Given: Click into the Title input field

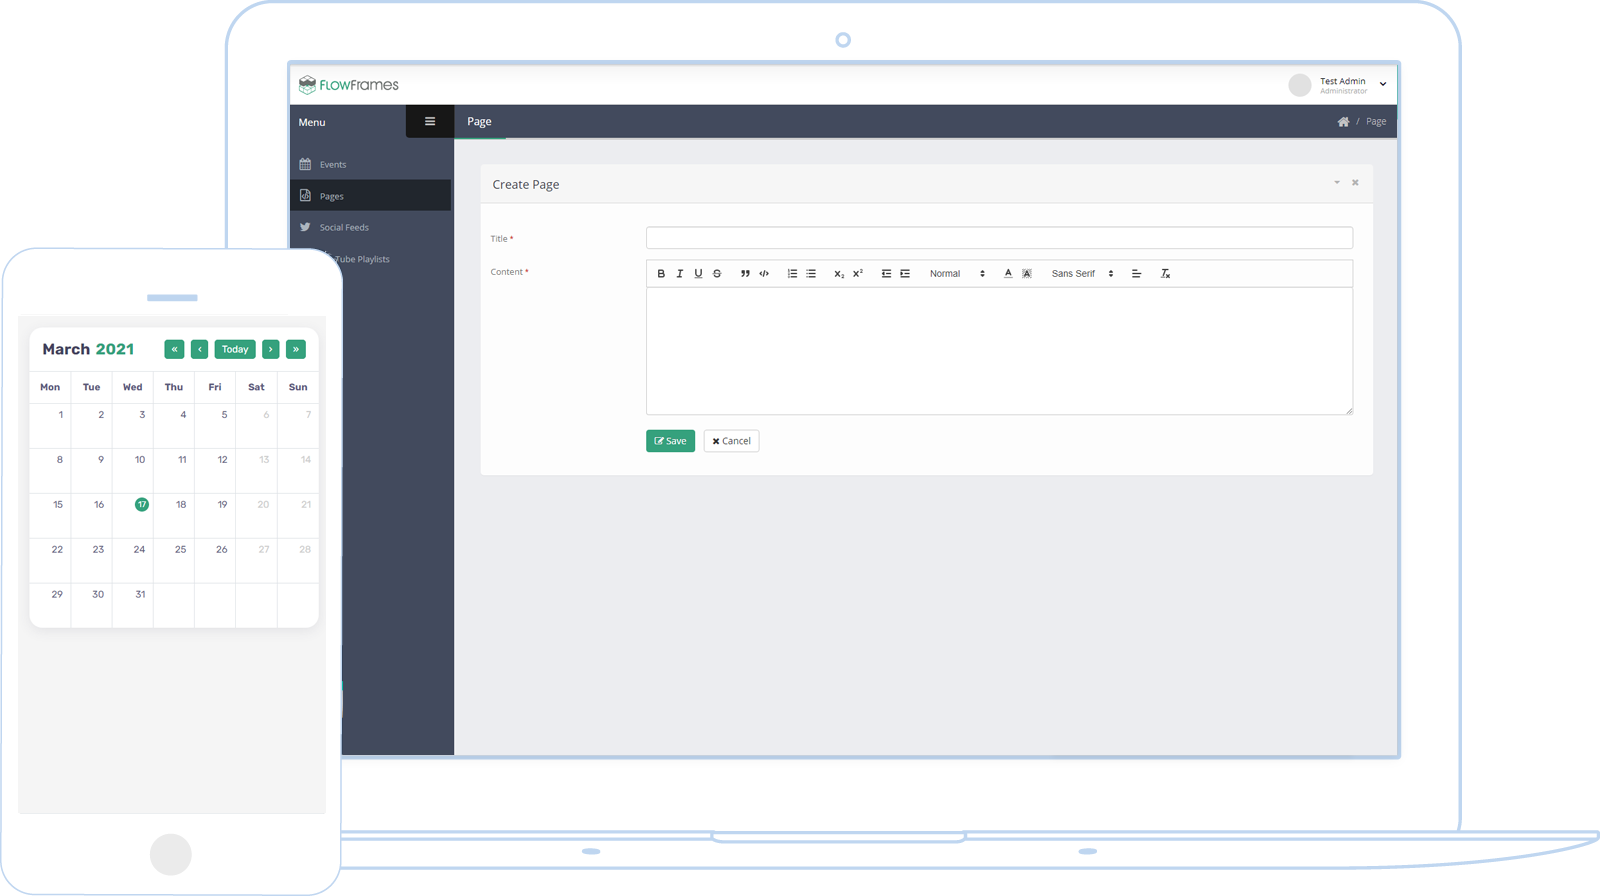Looking at the screenshot, I should 999,238.
